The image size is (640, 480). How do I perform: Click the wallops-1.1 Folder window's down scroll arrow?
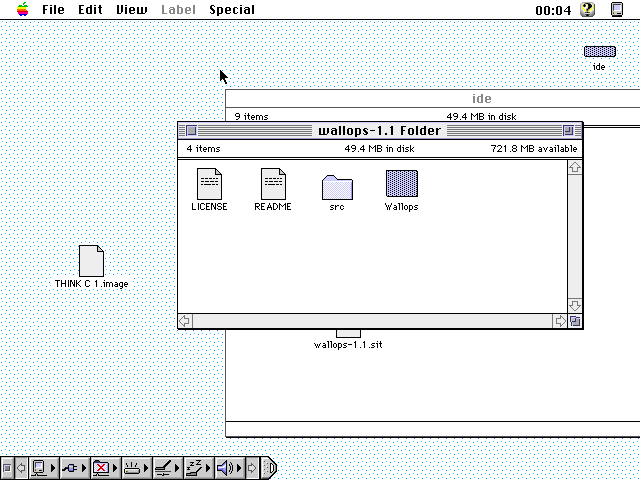574,305
